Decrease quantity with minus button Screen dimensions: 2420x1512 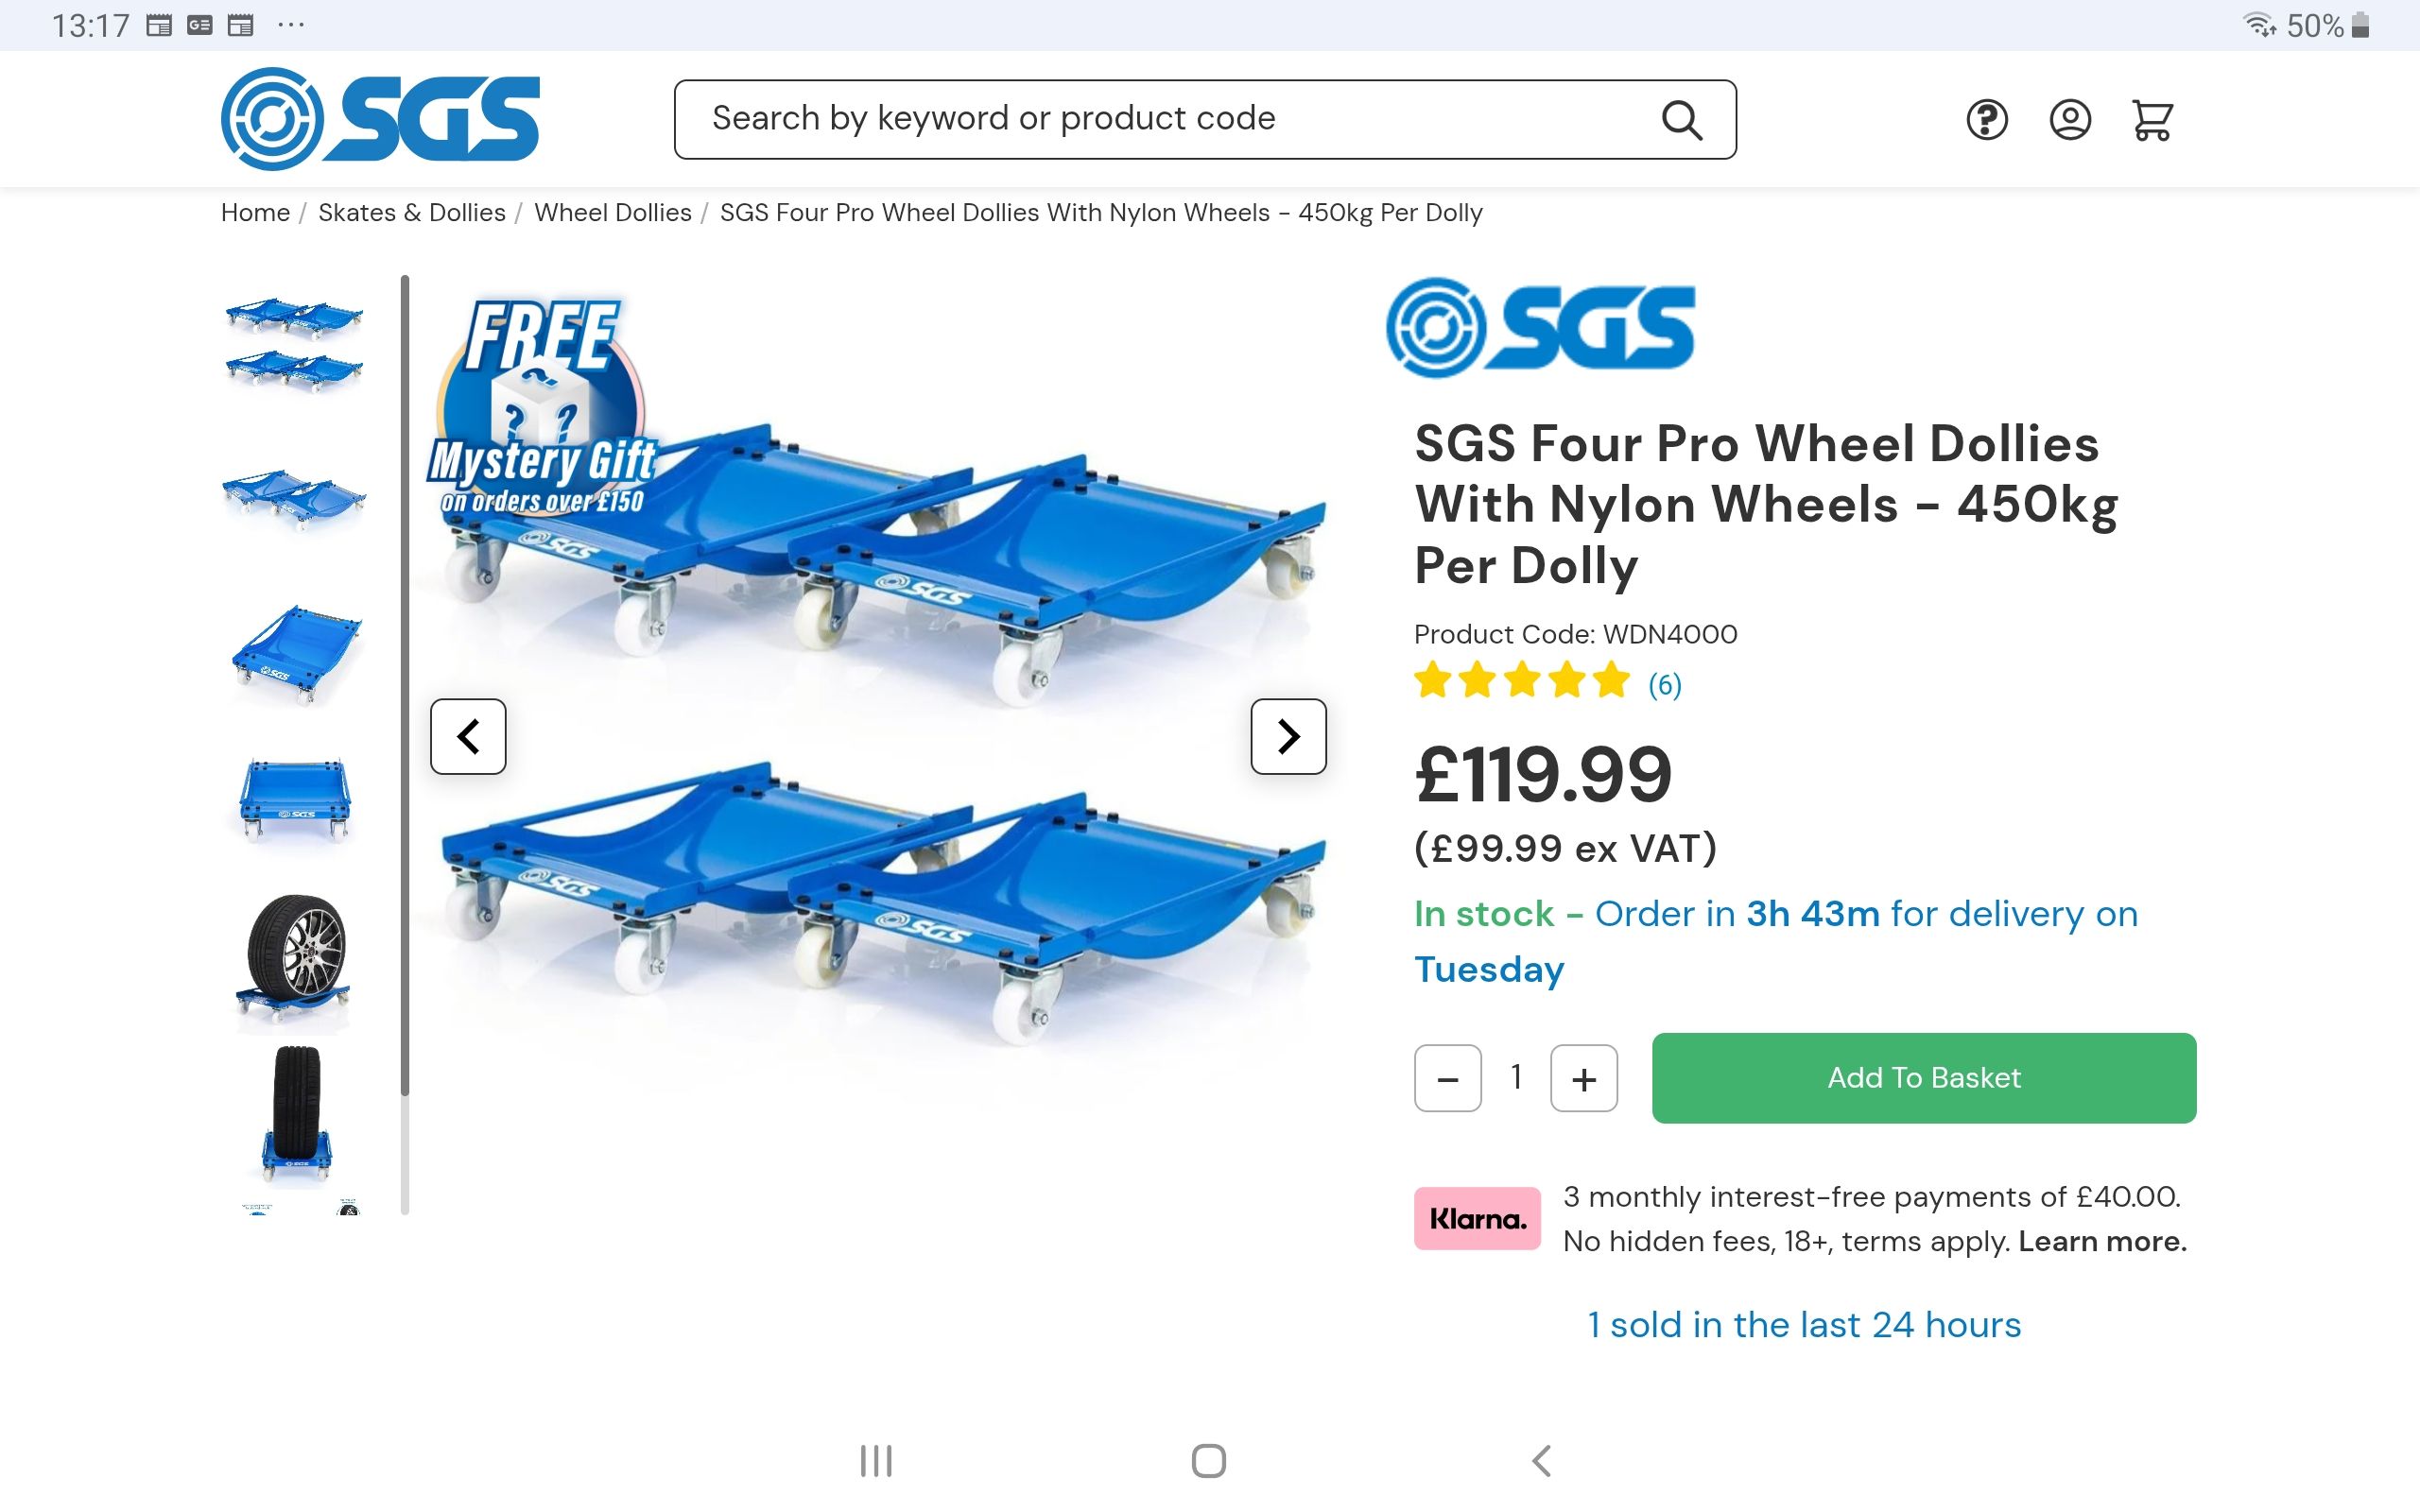tap(1447, 1078)
